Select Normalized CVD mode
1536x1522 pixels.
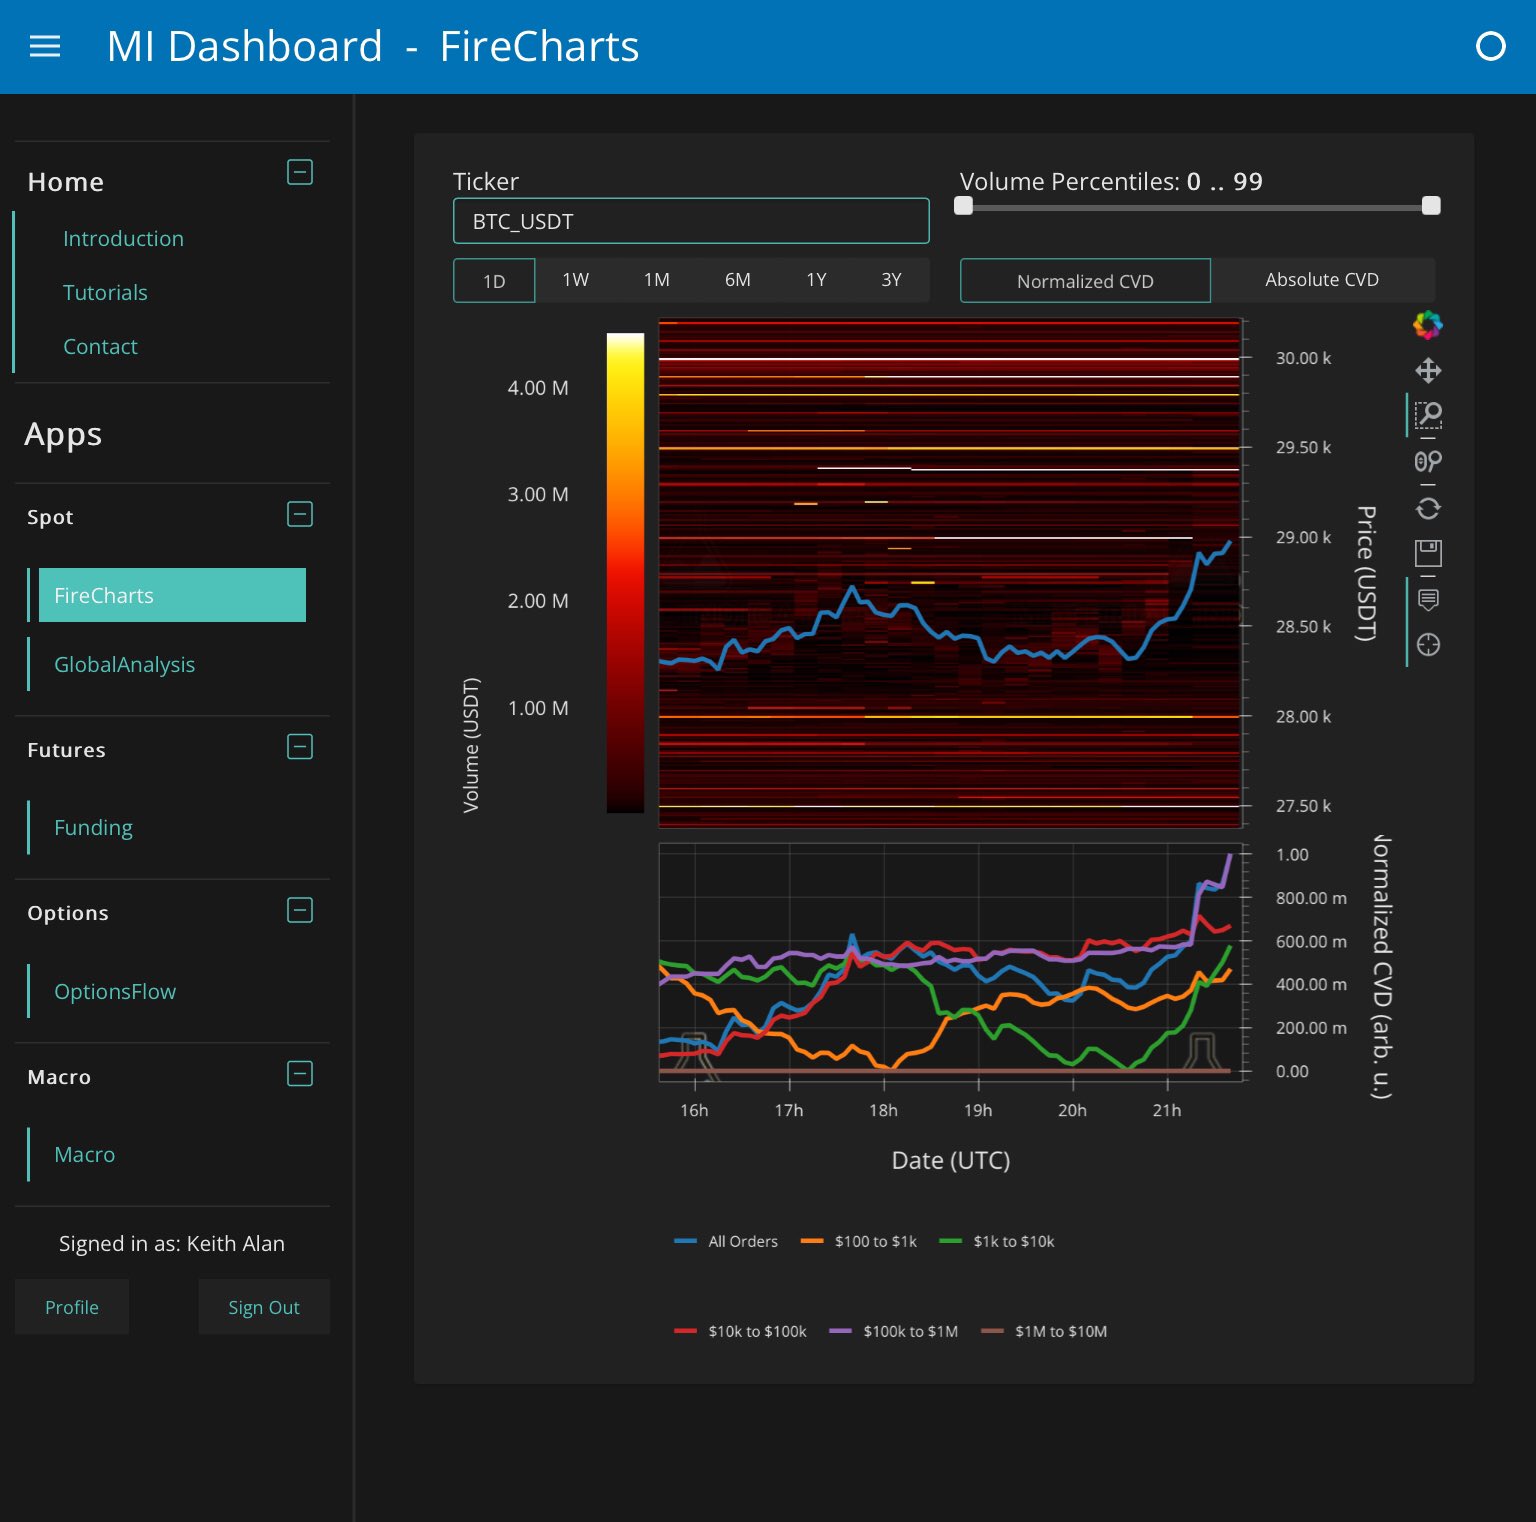1085,281
